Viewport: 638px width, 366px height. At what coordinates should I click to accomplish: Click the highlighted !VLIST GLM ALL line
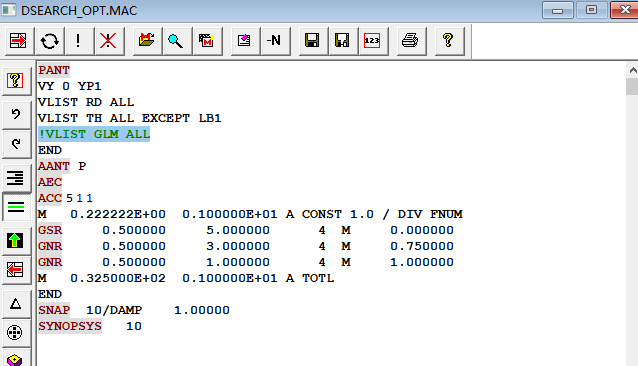tap(94, 134)
